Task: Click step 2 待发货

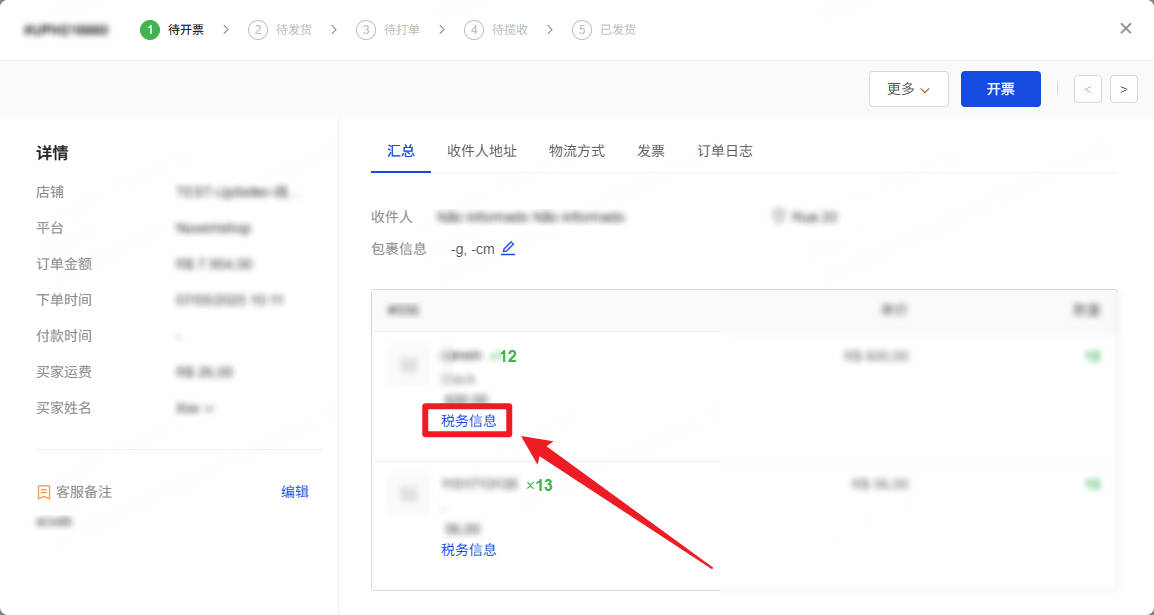Action: coord(280,29)
